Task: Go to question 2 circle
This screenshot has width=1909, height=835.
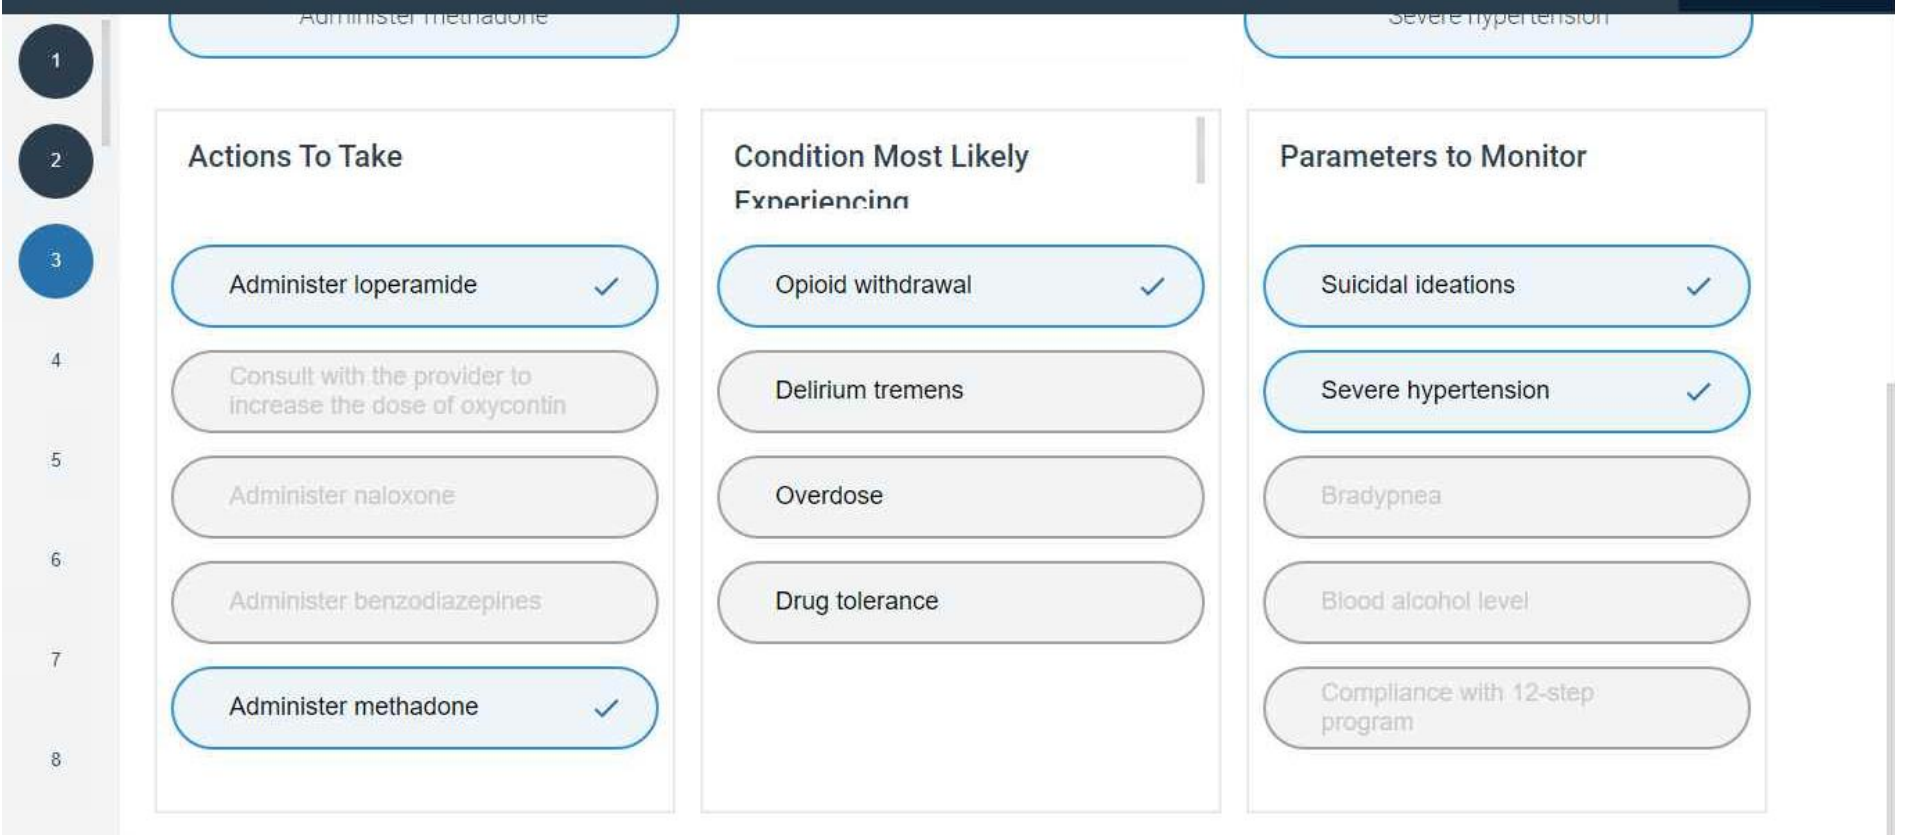Action: [56, 161]
